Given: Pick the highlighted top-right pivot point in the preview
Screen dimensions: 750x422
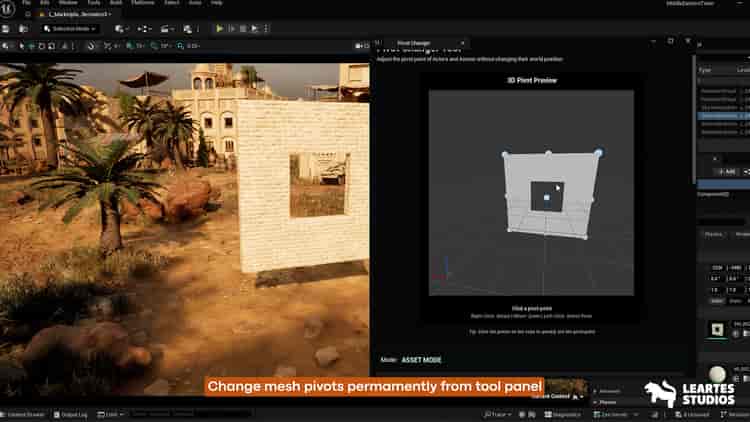Looking at the screenshot, I should coord(598,153).
